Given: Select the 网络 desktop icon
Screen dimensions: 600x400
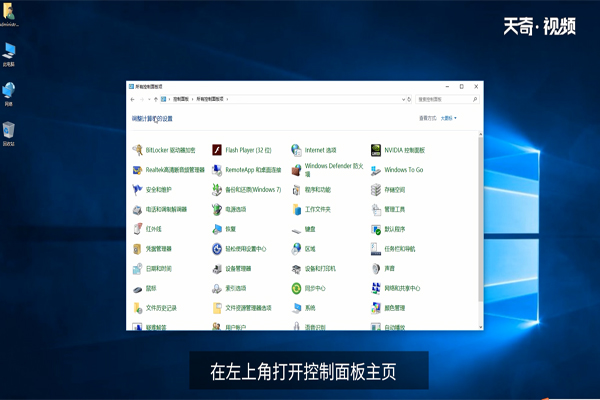Looking at the screenshot, I should pos(8,94).
